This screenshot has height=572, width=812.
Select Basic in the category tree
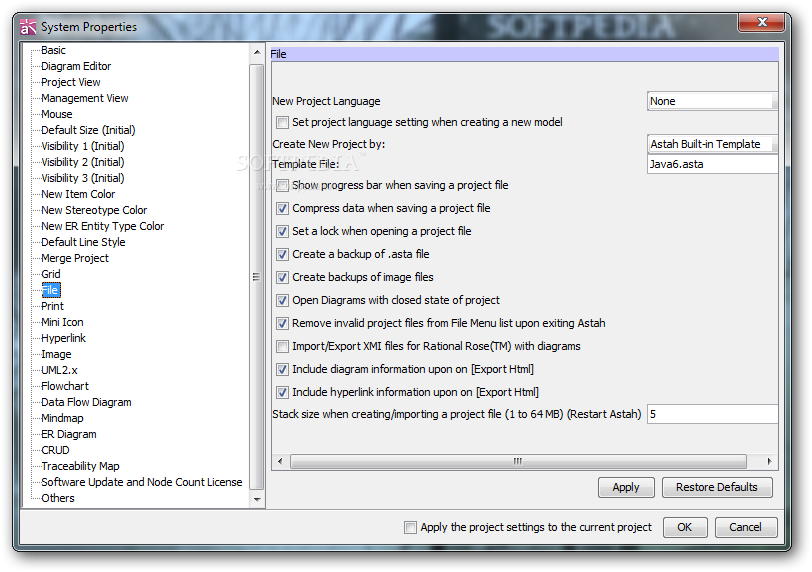[x=53, y=50]
